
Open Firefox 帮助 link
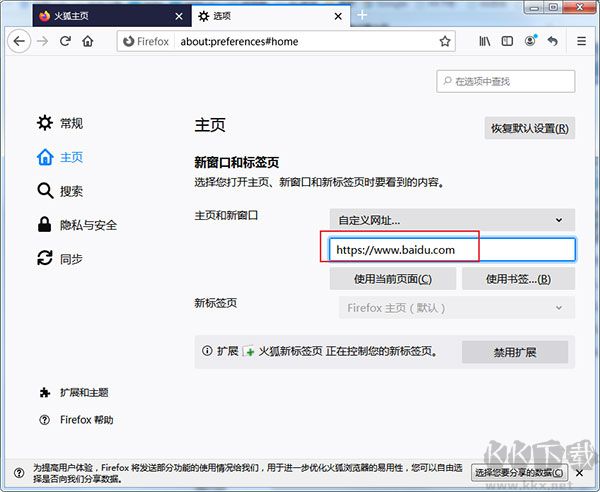tap(76, 420)
